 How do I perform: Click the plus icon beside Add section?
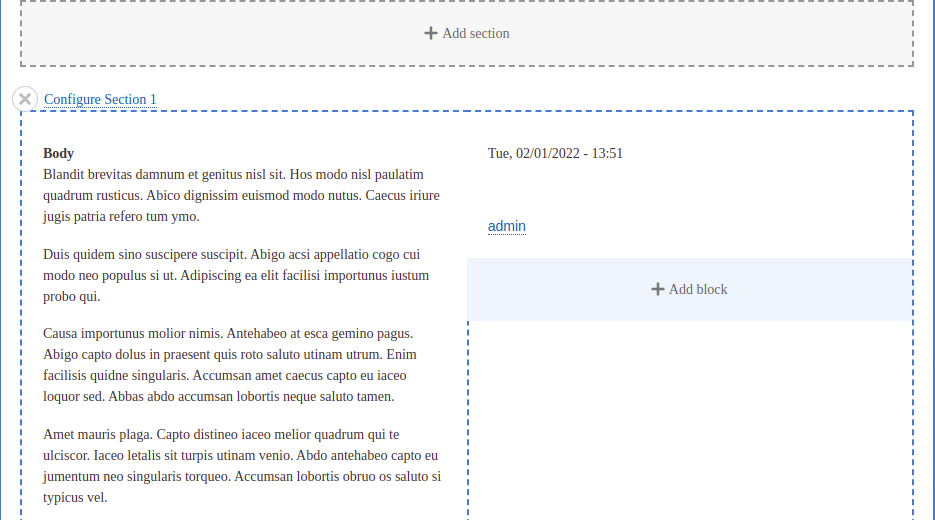[x=431, y=33]
